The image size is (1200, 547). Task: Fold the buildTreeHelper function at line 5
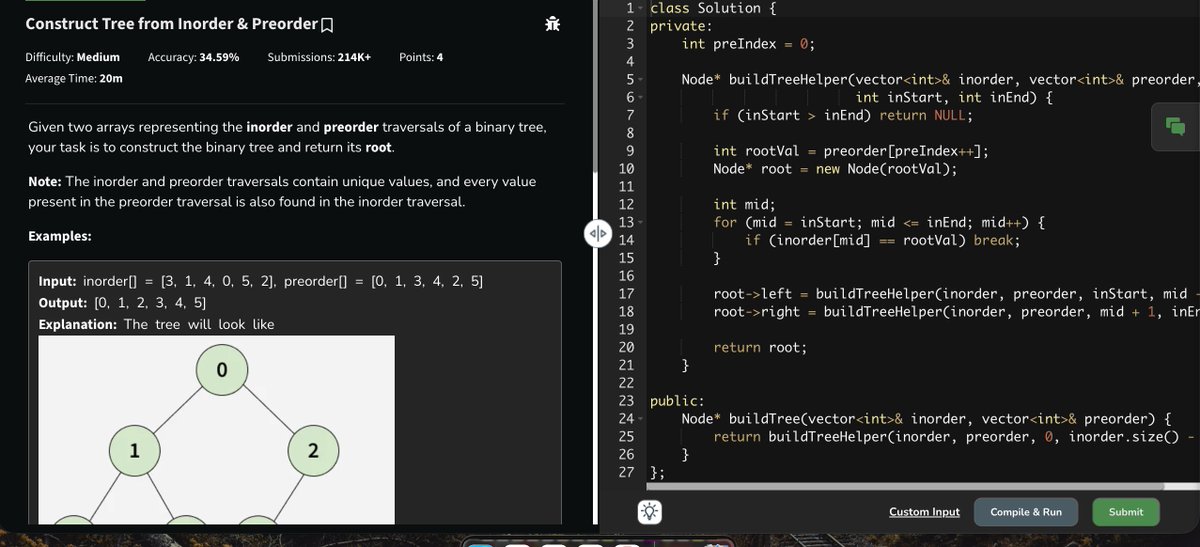(x=641, y=80)
